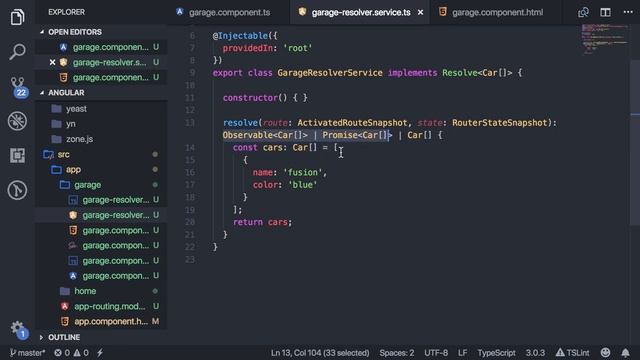640x360 pixels.
Task: Click the editor vertical scrollbar
Action: 635,143
